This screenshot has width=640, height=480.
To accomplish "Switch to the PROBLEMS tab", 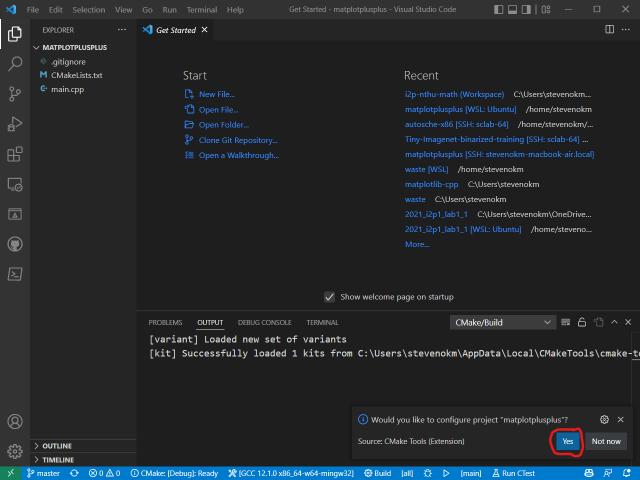I will pos(165,322).
